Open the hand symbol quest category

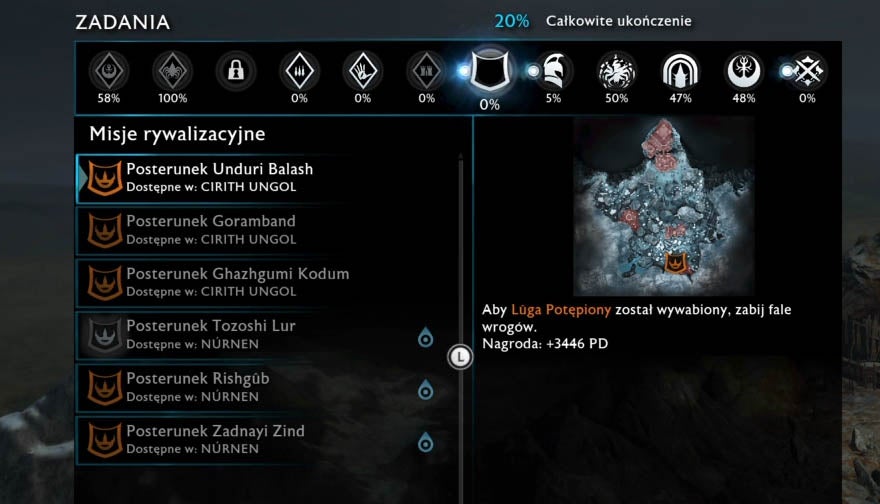363,71
